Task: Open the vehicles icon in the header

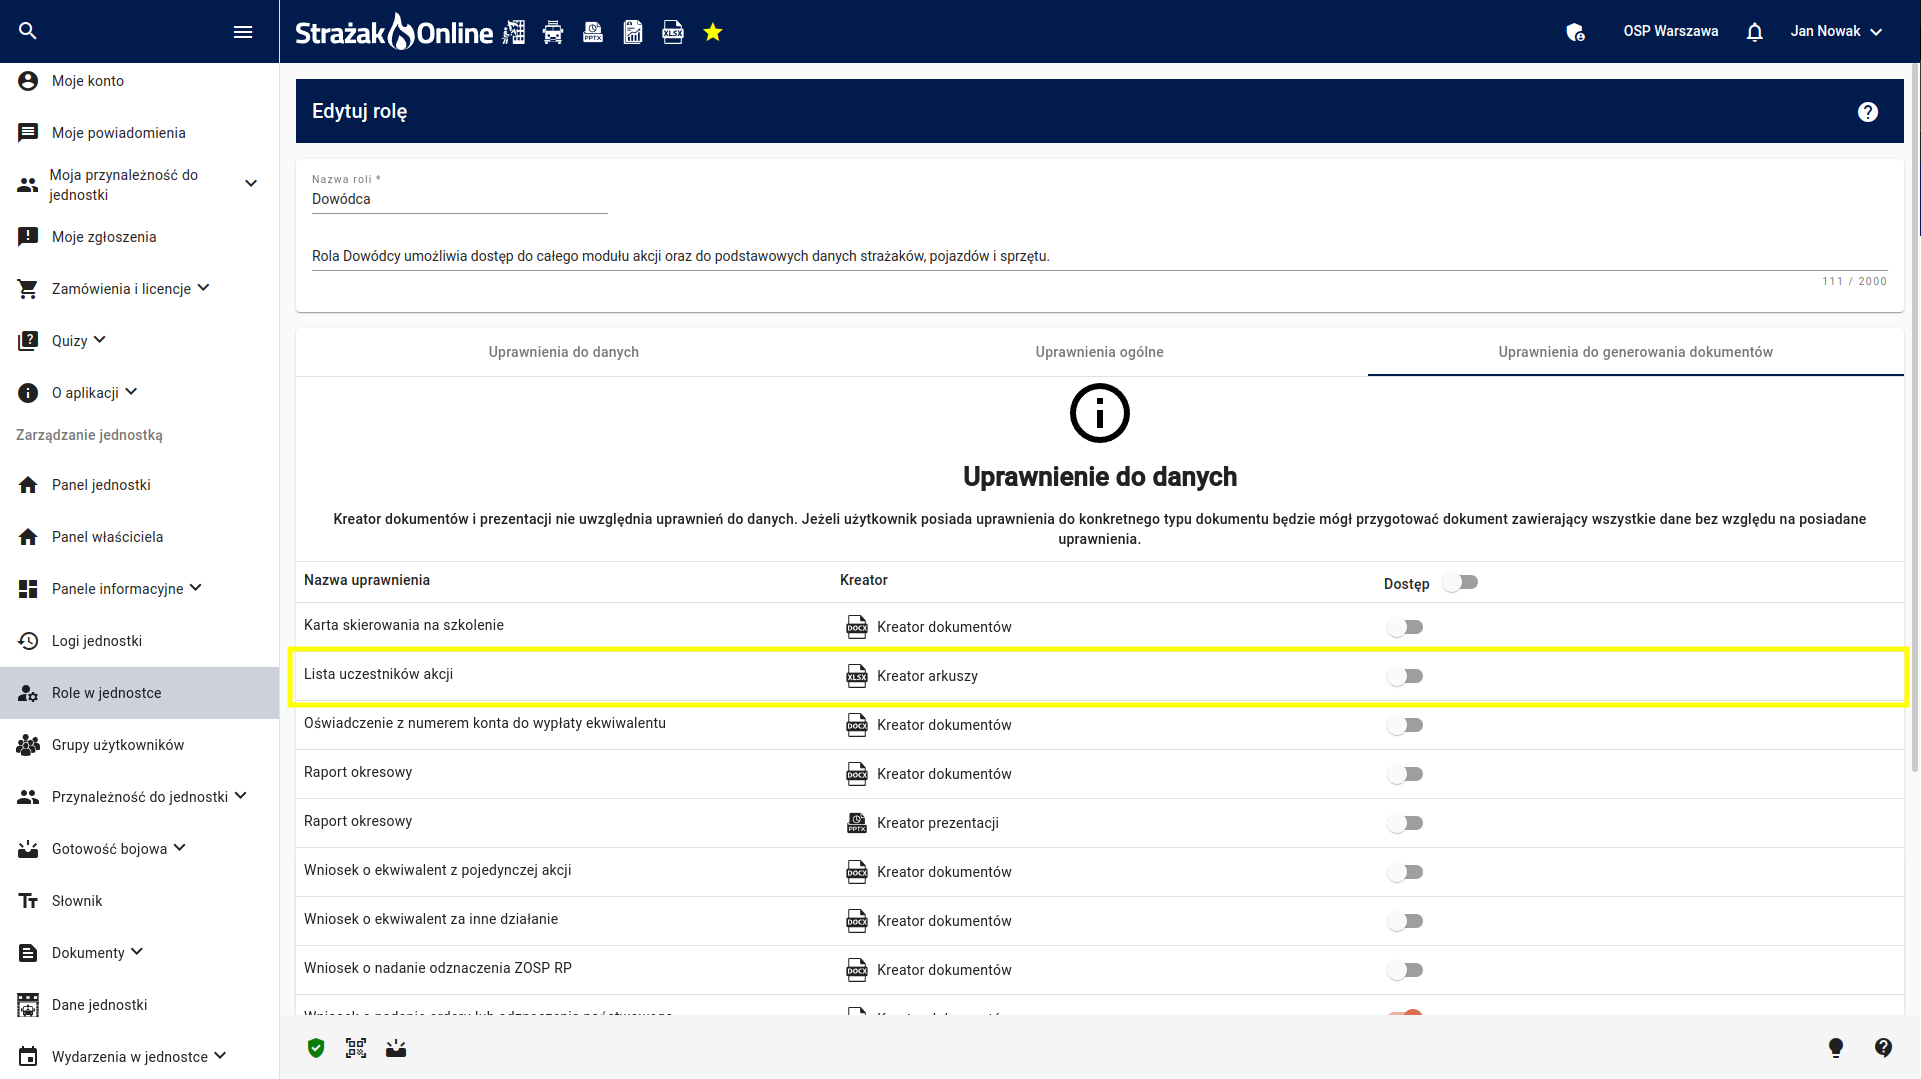Action: tap(553, 32)
